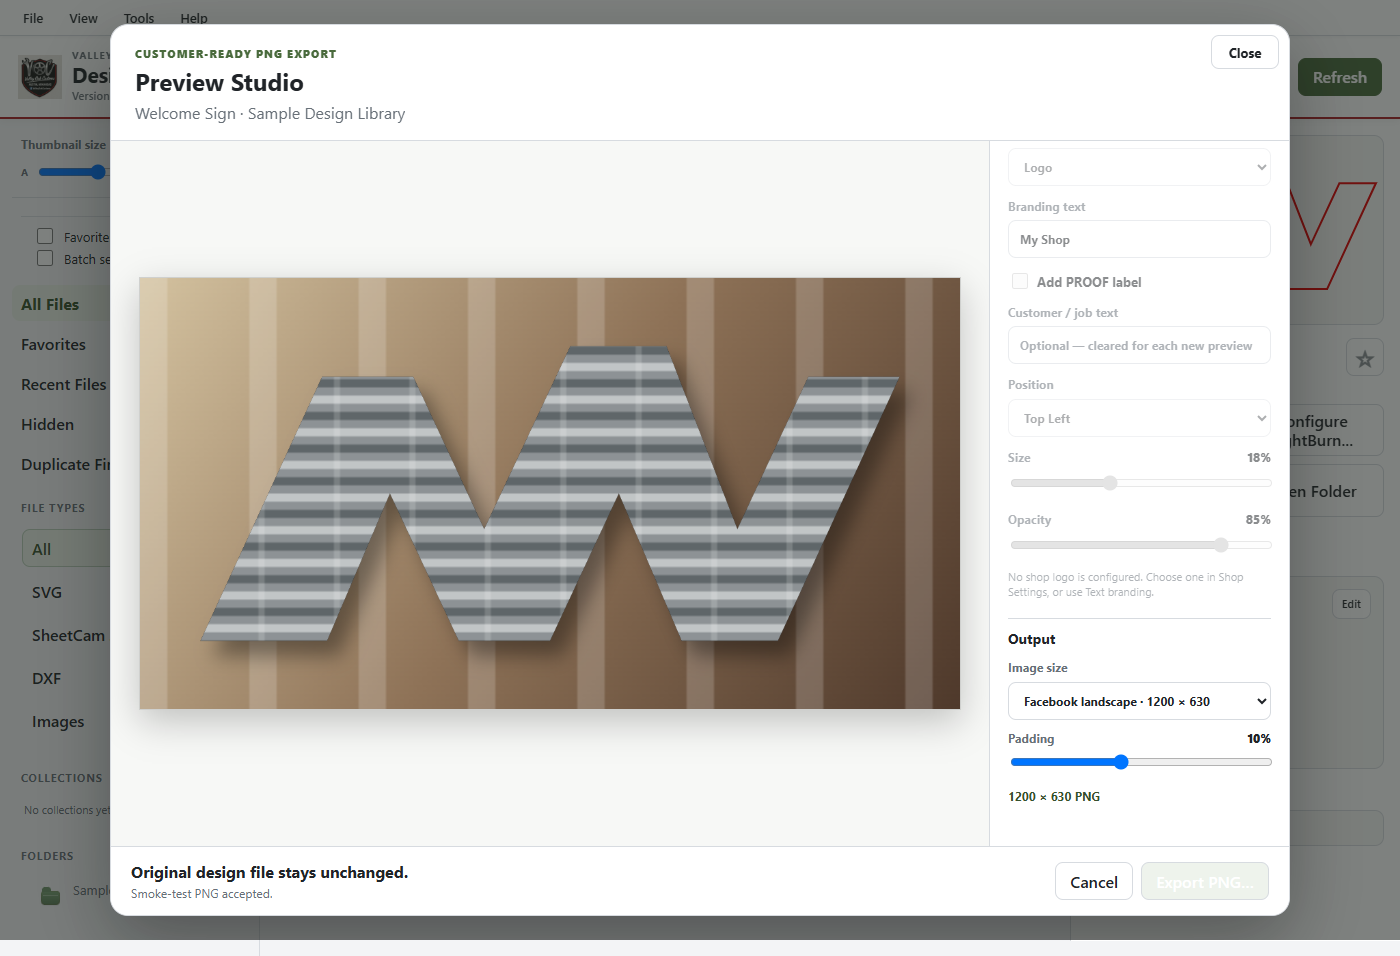Open the Image size dropdown
The height and width of the screenshot is (956, 1400).
[1139, 701]
